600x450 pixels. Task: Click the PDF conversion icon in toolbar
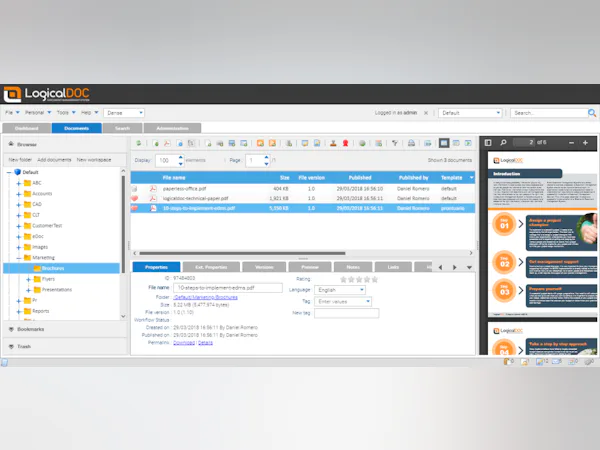tap(167, 143)
